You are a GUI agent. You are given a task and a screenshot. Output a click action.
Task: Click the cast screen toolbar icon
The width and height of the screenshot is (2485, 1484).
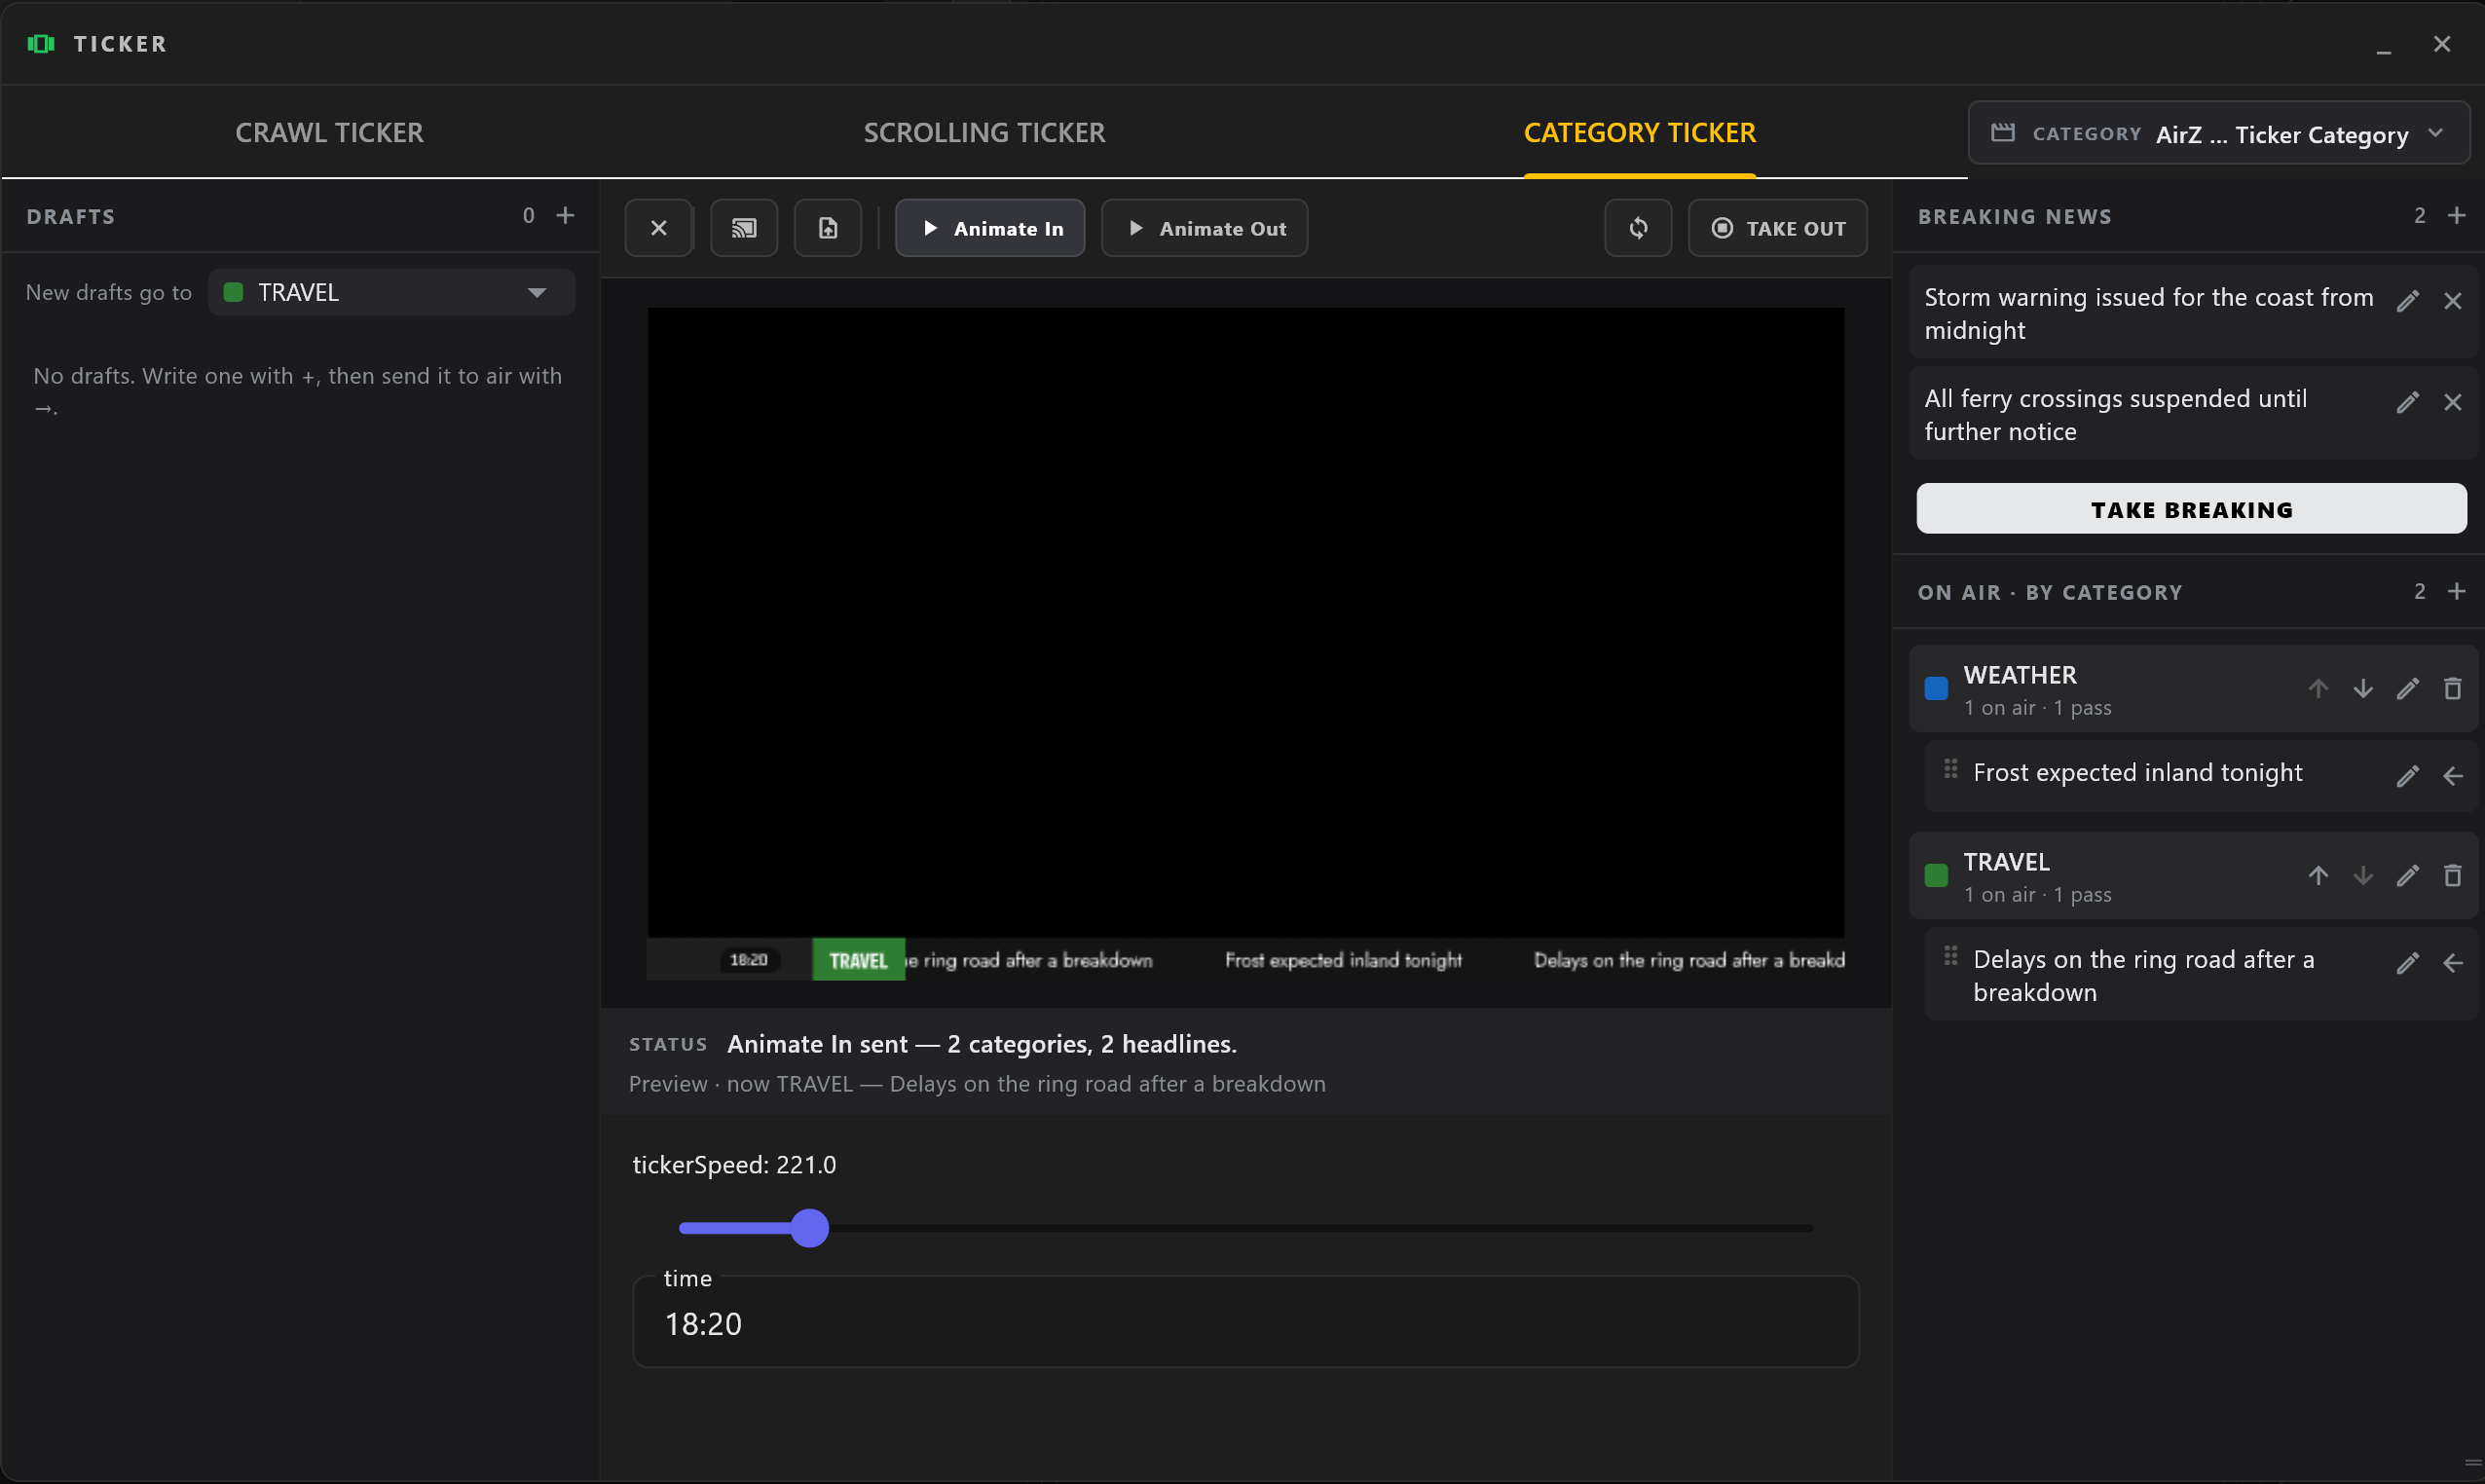coord(744,228)
